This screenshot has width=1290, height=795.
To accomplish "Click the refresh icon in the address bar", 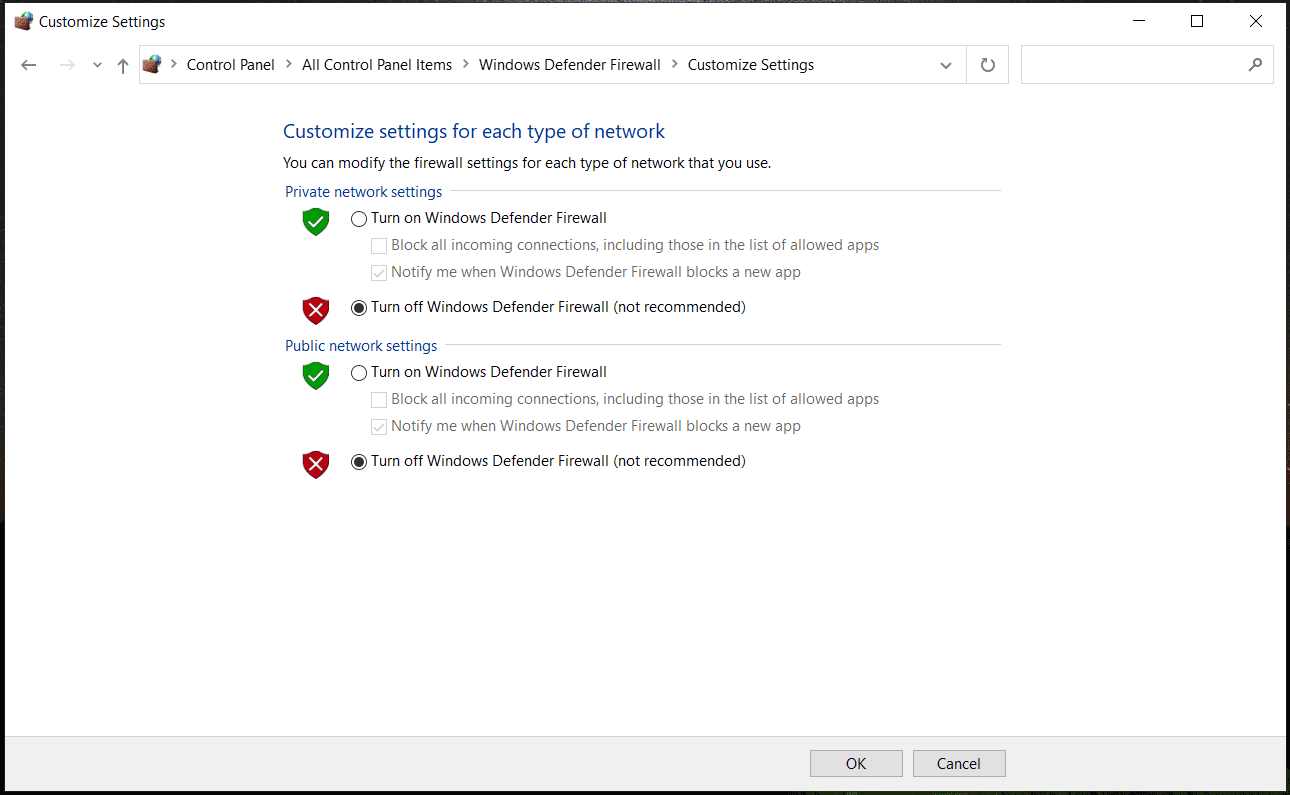I will coord(987,64).
